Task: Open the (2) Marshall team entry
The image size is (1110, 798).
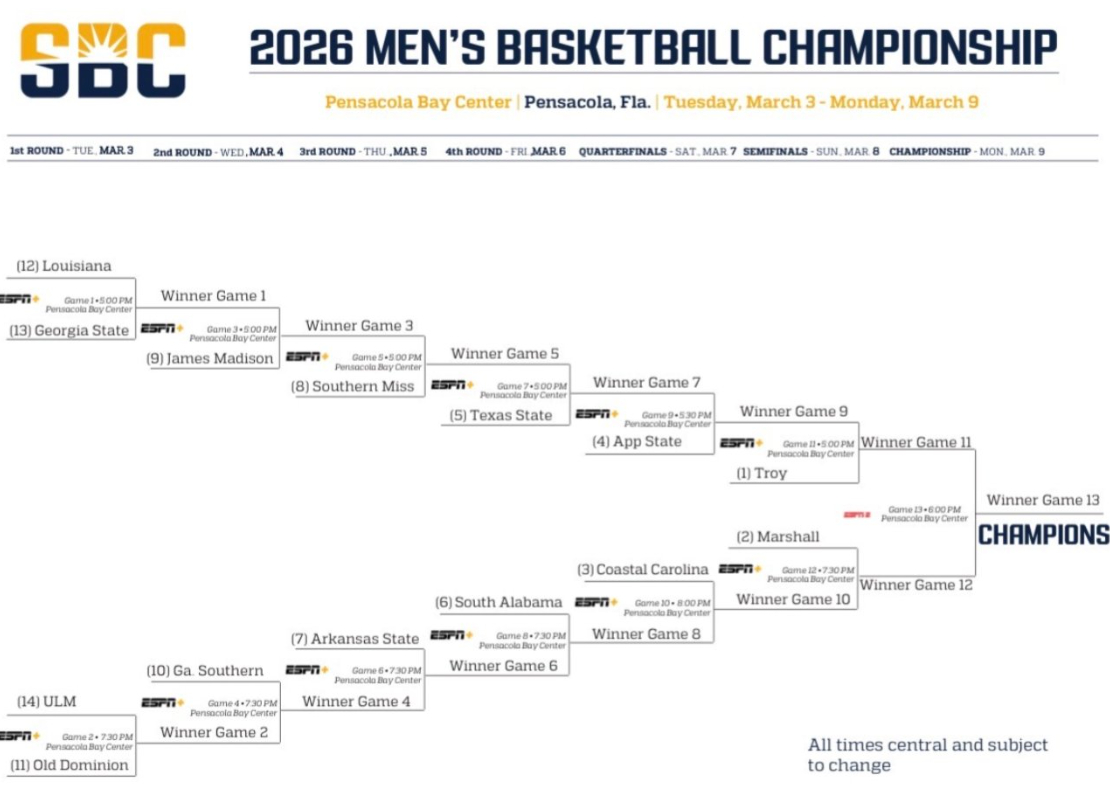Action: pyautogui.click(x=778, y=537)
